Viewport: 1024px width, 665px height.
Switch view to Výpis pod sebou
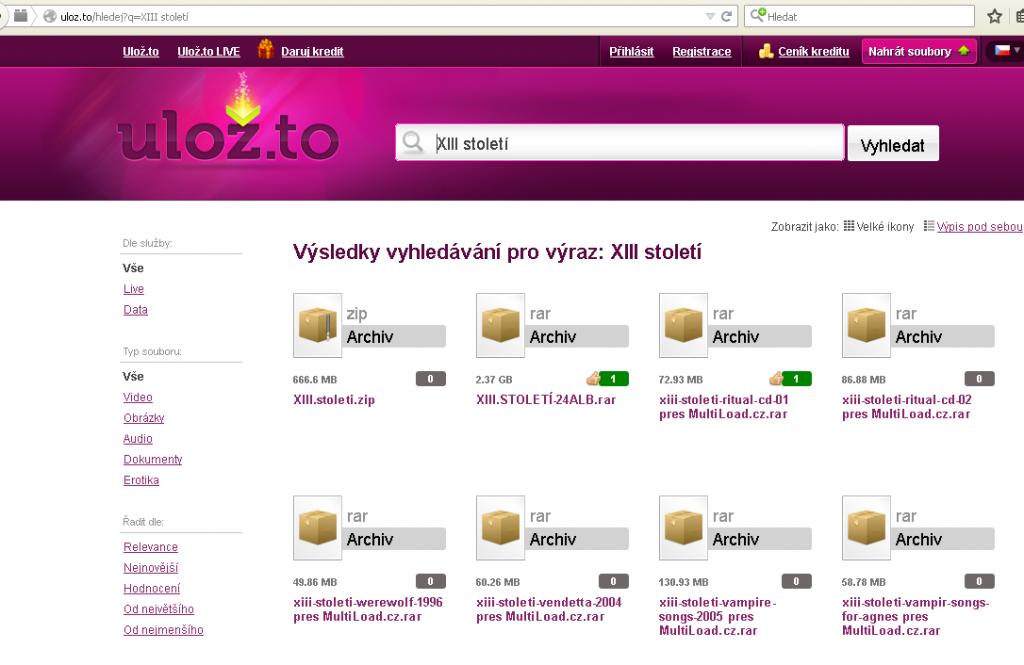point(980,227)
